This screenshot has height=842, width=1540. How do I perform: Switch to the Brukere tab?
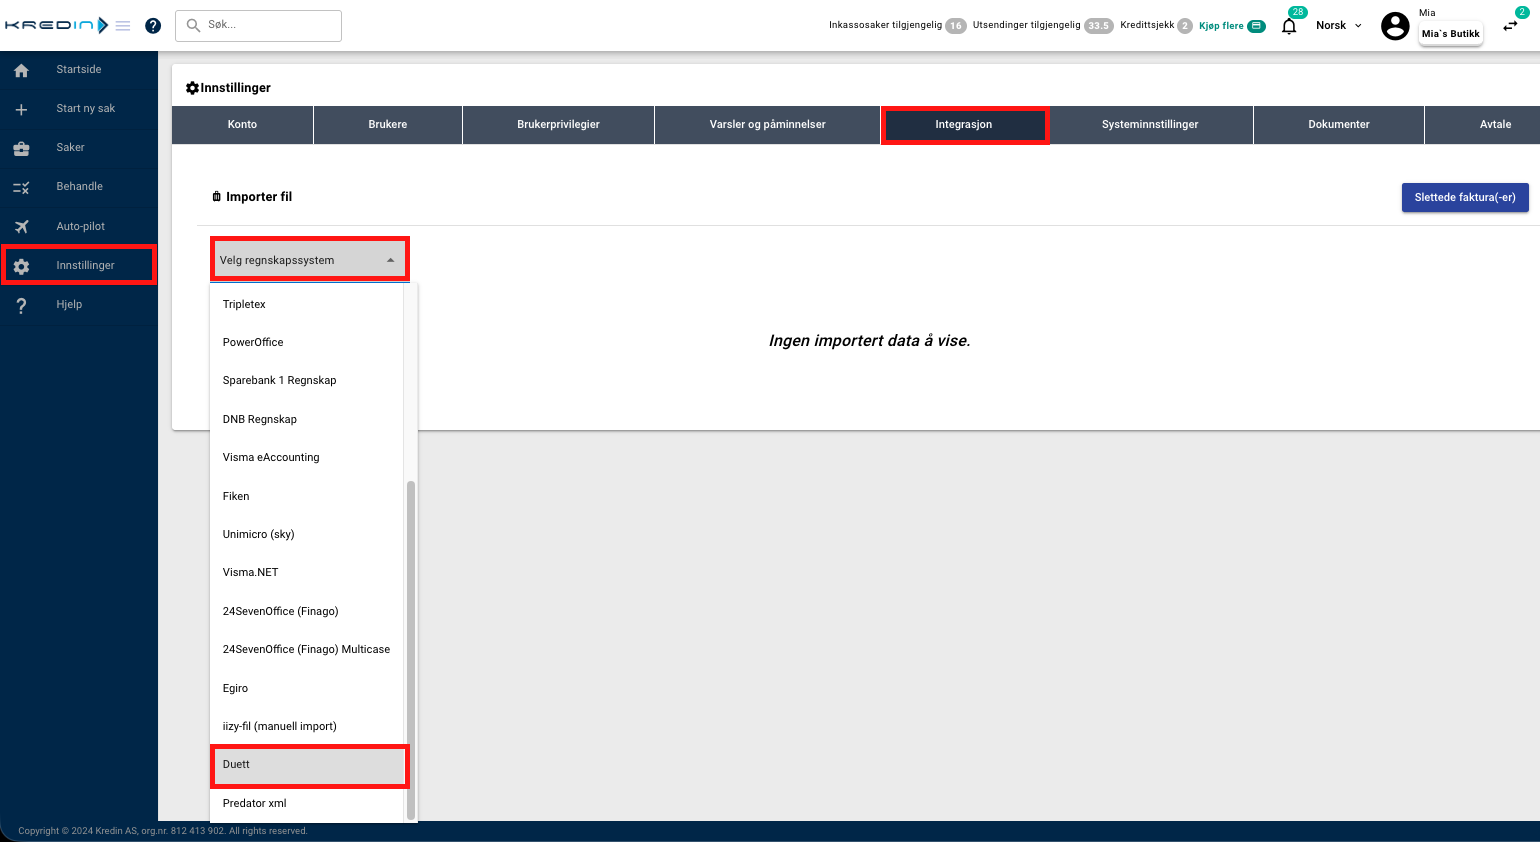pyautogui.click(x=388, y=125)
